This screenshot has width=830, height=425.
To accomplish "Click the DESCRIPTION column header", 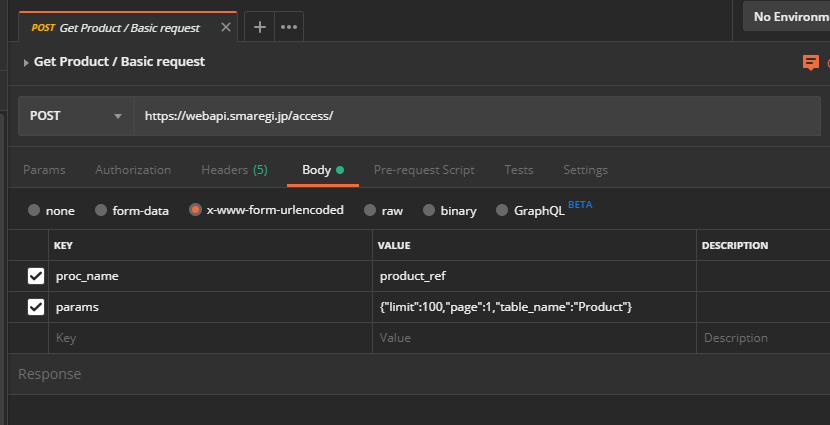I will [735, 246].
